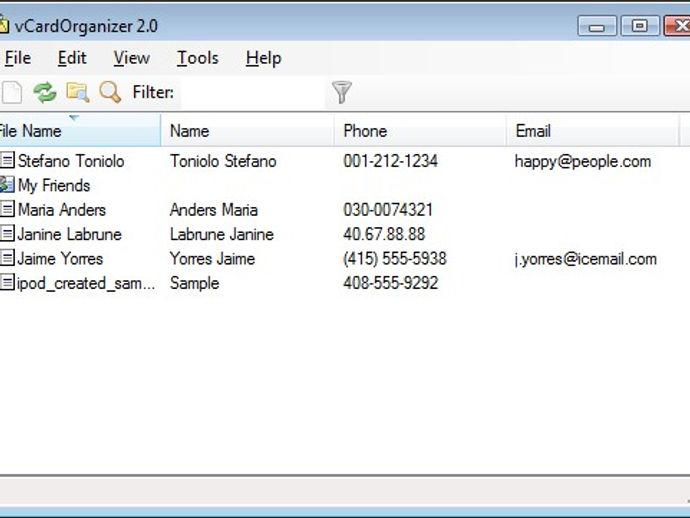The image size is (690, 518).
Task: Click the New vCard blank page icon
Action: (12, 92)
